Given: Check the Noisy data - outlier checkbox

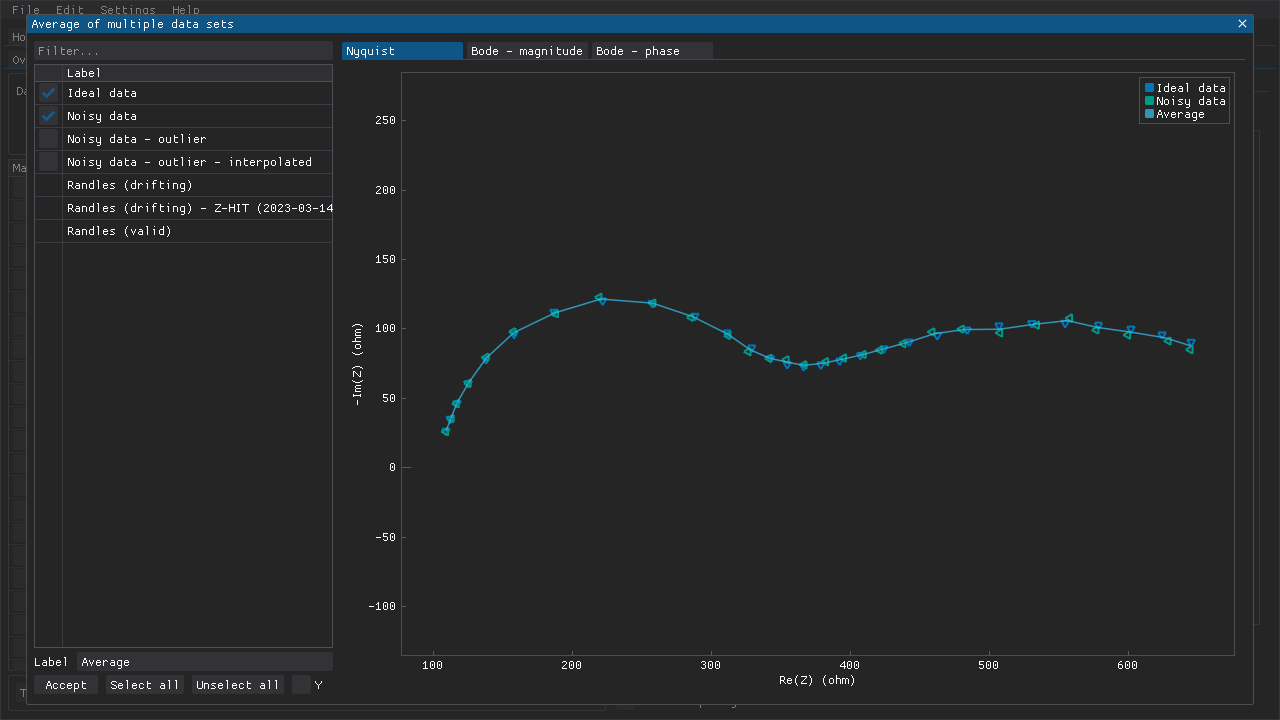Looking at the screenshot, I should pyautogui.click(x=48, y=139).
